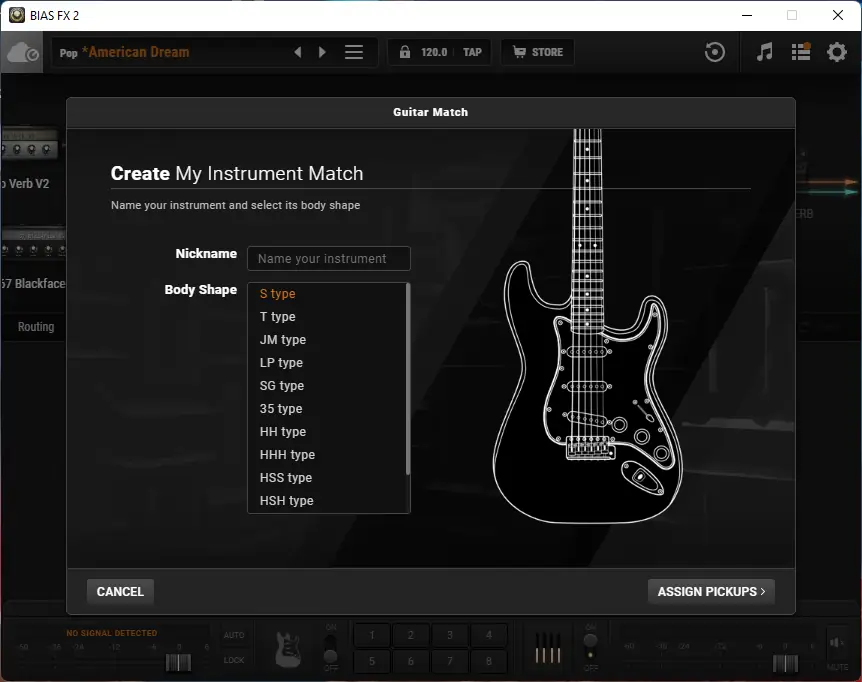Image resolution: width=862 pixels, height=682 pixels.
Task: Click the American Dream preset name
Action: (x=139, y=52)
